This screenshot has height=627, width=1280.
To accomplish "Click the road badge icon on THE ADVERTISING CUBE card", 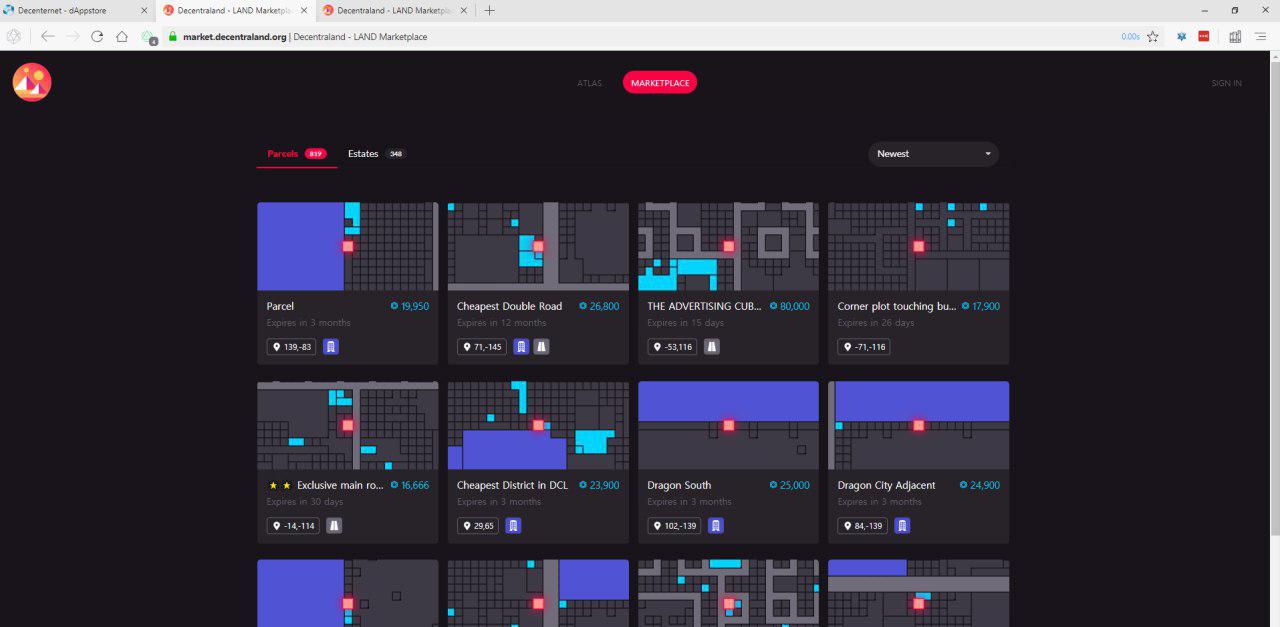I will pyautogui.click(x=712, y=347).
